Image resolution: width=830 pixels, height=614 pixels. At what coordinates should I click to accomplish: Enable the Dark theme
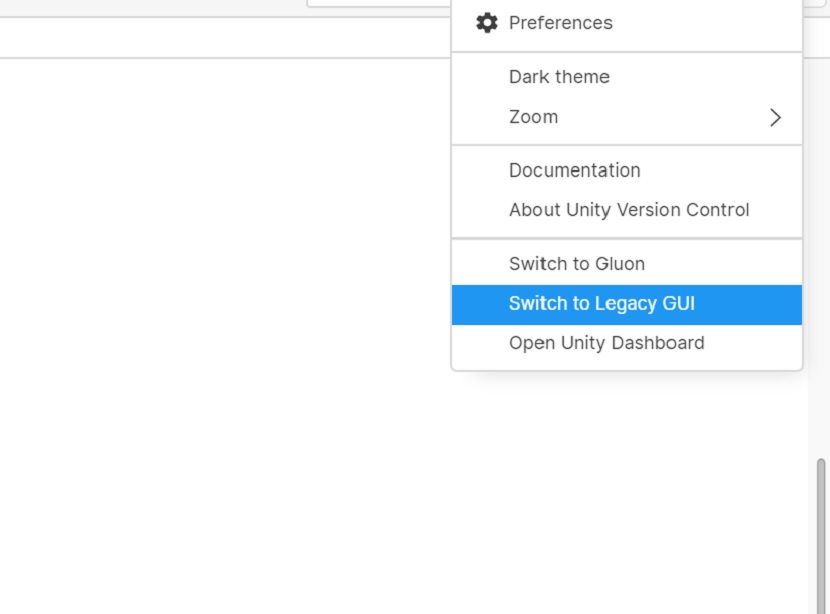tap(558, 77)
